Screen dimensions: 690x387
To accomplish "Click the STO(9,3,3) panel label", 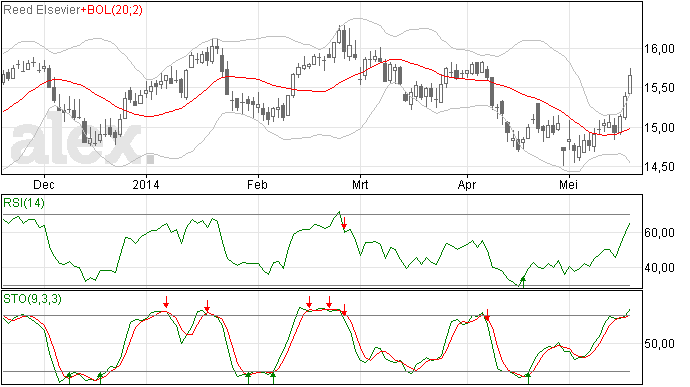I will pyautogui.click(x=32, y=299).
